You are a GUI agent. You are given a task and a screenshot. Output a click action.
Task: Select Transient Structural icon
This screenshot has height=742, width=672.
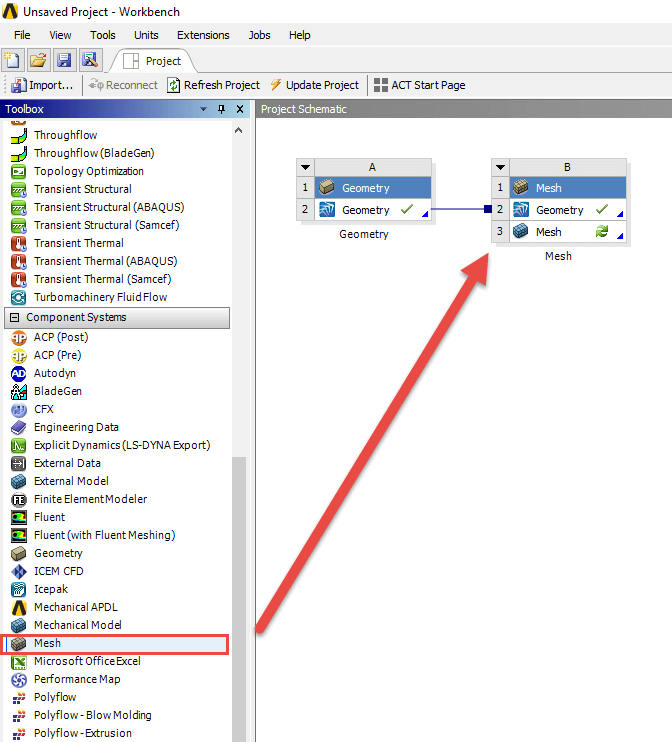18,189
